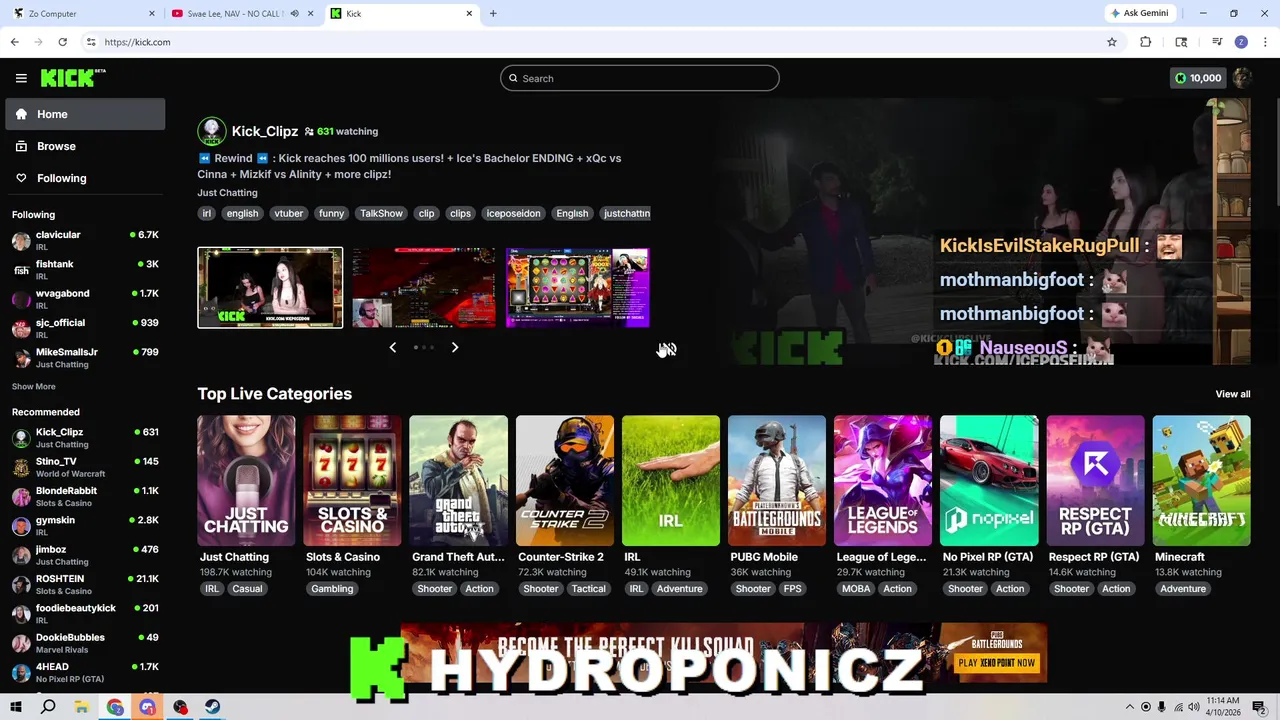Reload the Kick page

point(62,42)
